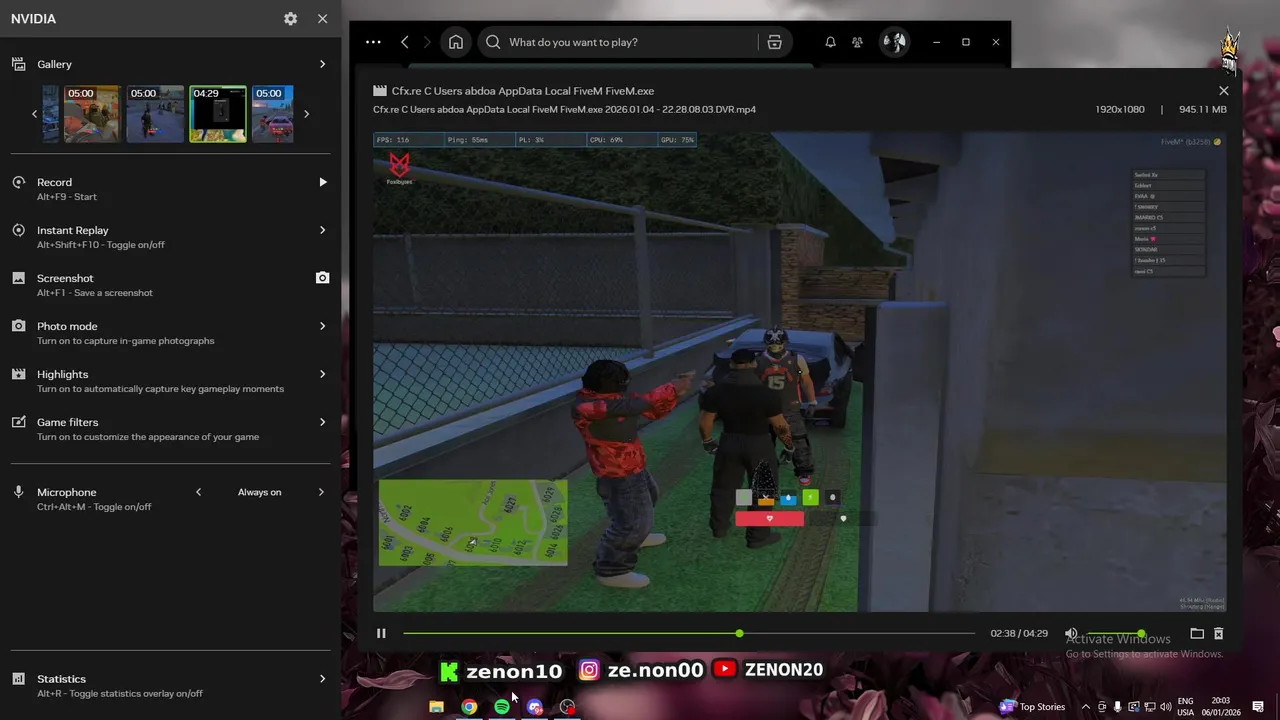The image size is (1280, 720).
Task: Open NVIDIA overlay settings gear
Action: click(x=290, y=19)
